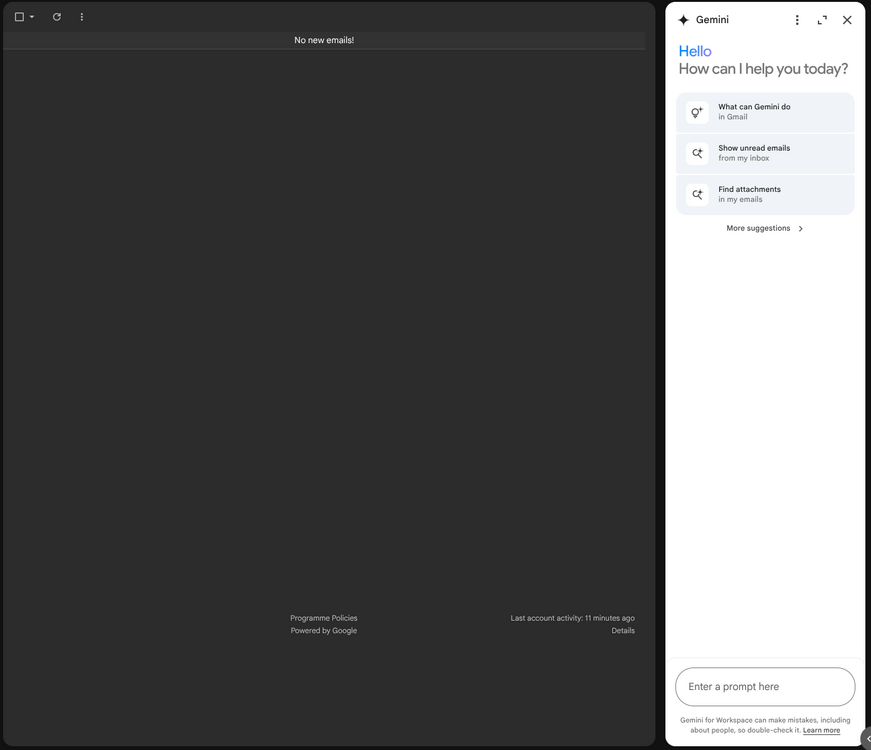This screenshot has width=871, height=750.
Task: Click the search sparkle icon for unread emails
Action: click(697, 153)
